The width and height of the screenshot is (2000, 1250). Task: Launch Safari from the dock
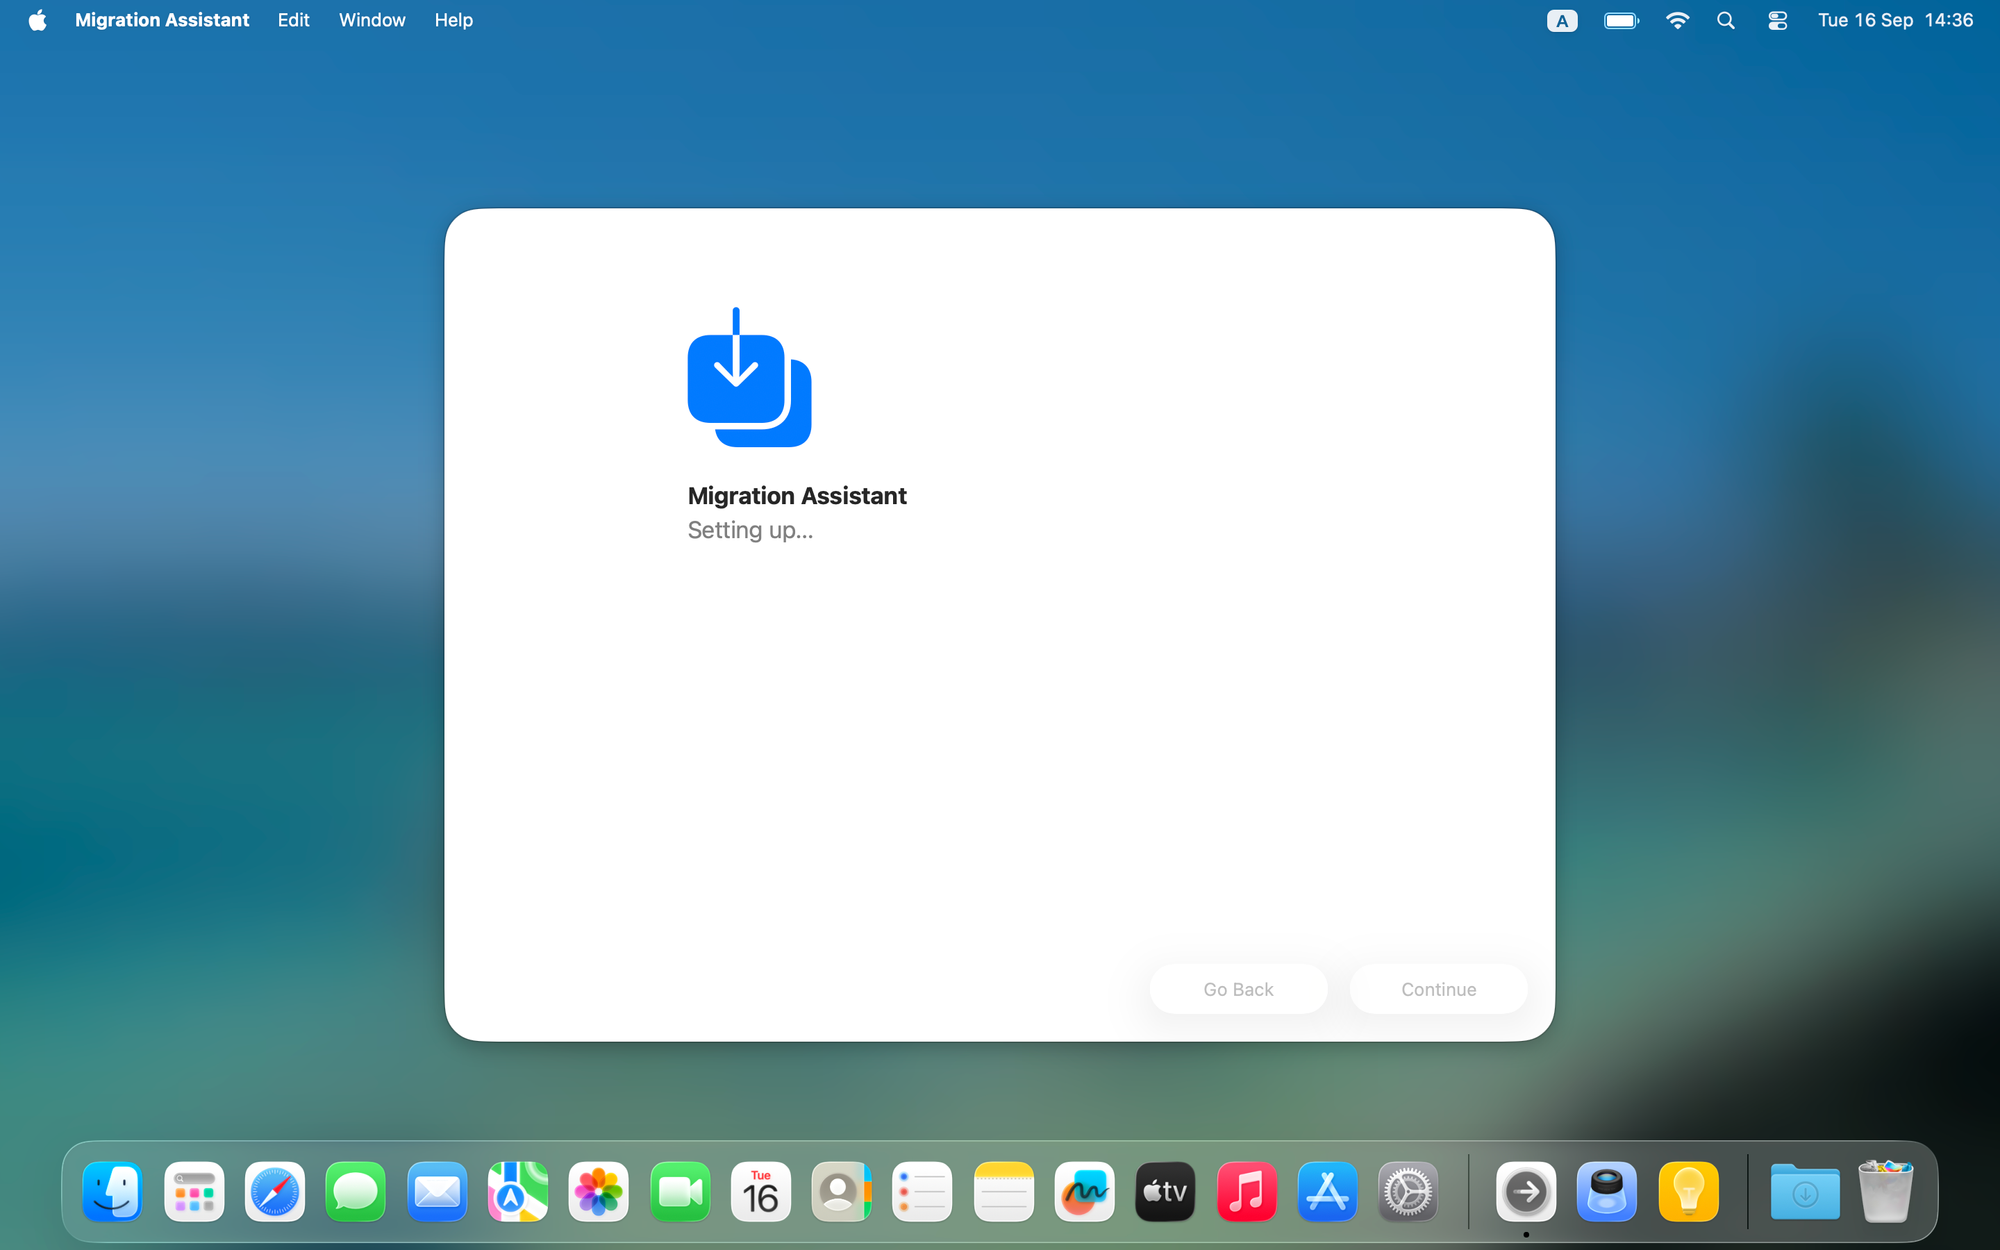(275, 1192)
